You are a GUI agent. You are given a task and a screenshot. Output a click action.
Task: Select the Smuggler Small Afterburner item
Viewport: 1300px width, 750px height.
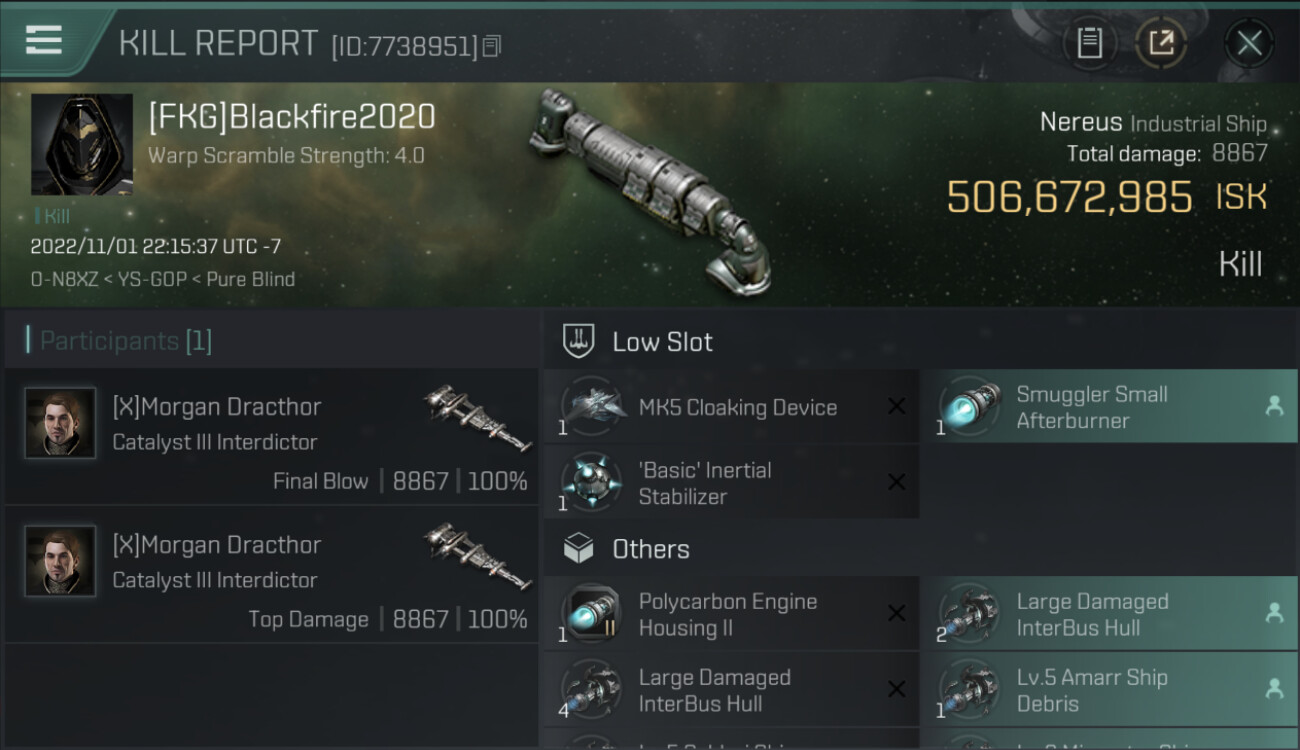tap(1108, 406)
